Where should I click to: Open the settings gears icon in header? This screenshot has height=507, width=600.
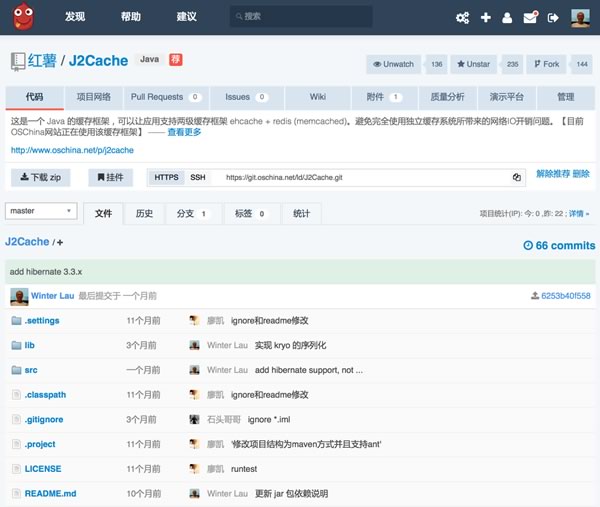pos(462,18)
